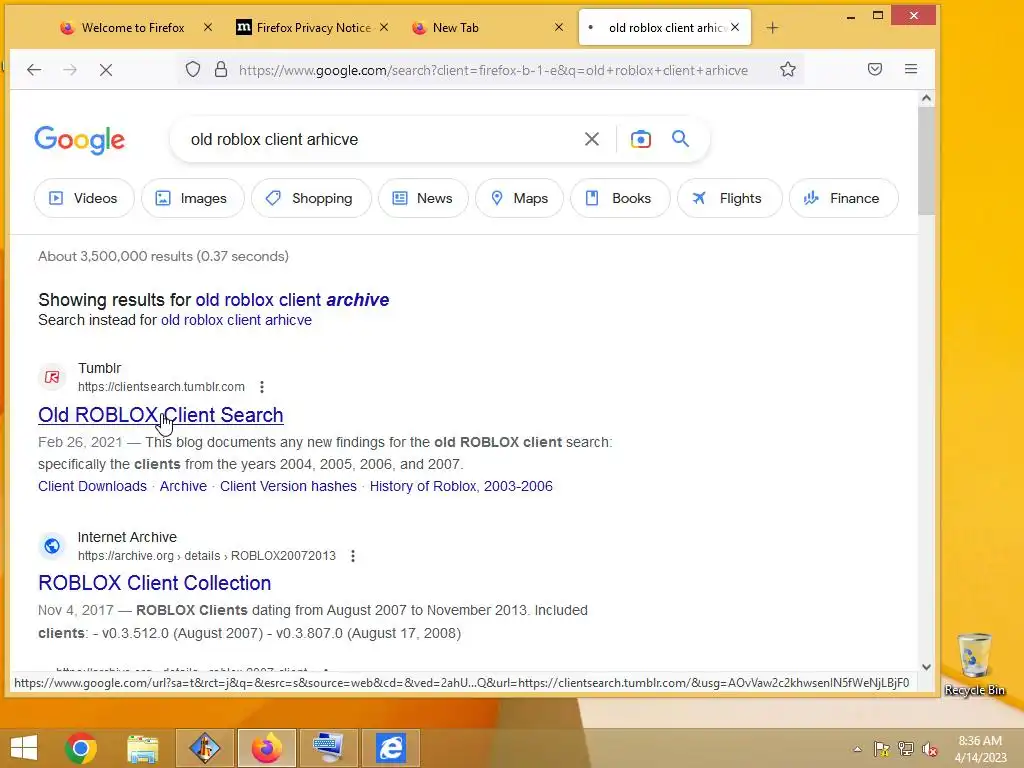The width and height of the screenshot is (1024, 768).
Task: Search instead for old roblox client arhicve
Action: coord(236,320)
